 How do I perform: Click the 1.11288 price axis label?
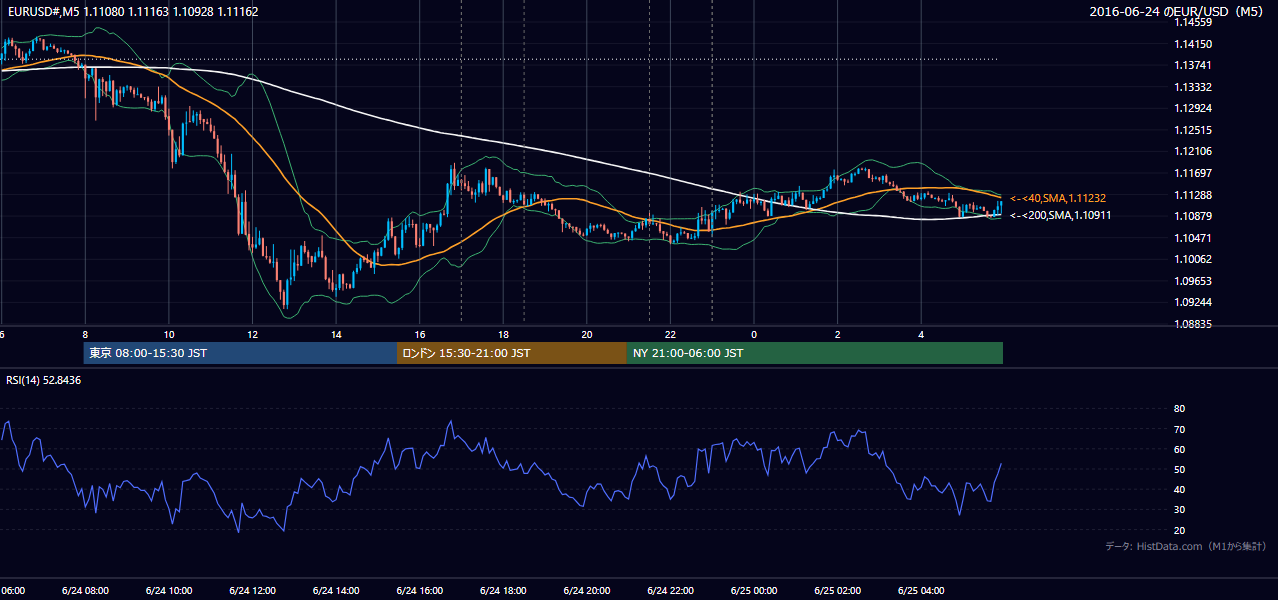(x=1195, y=195)
